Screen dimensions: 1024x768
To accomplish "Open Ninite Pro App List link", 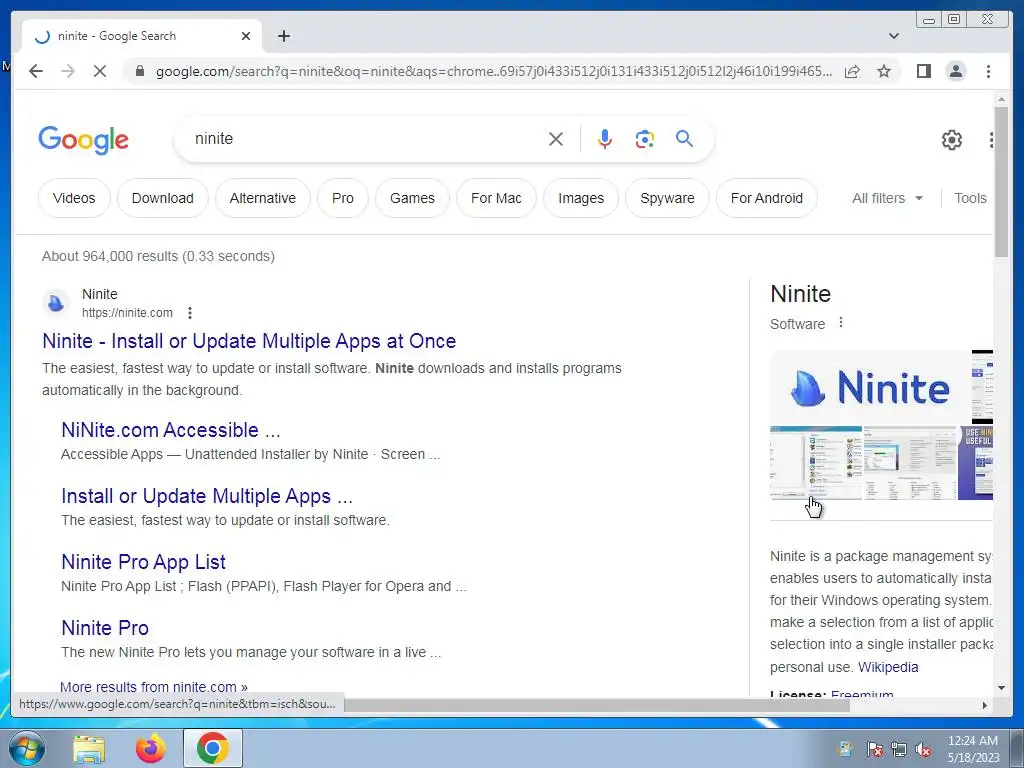I will point(144,562).
